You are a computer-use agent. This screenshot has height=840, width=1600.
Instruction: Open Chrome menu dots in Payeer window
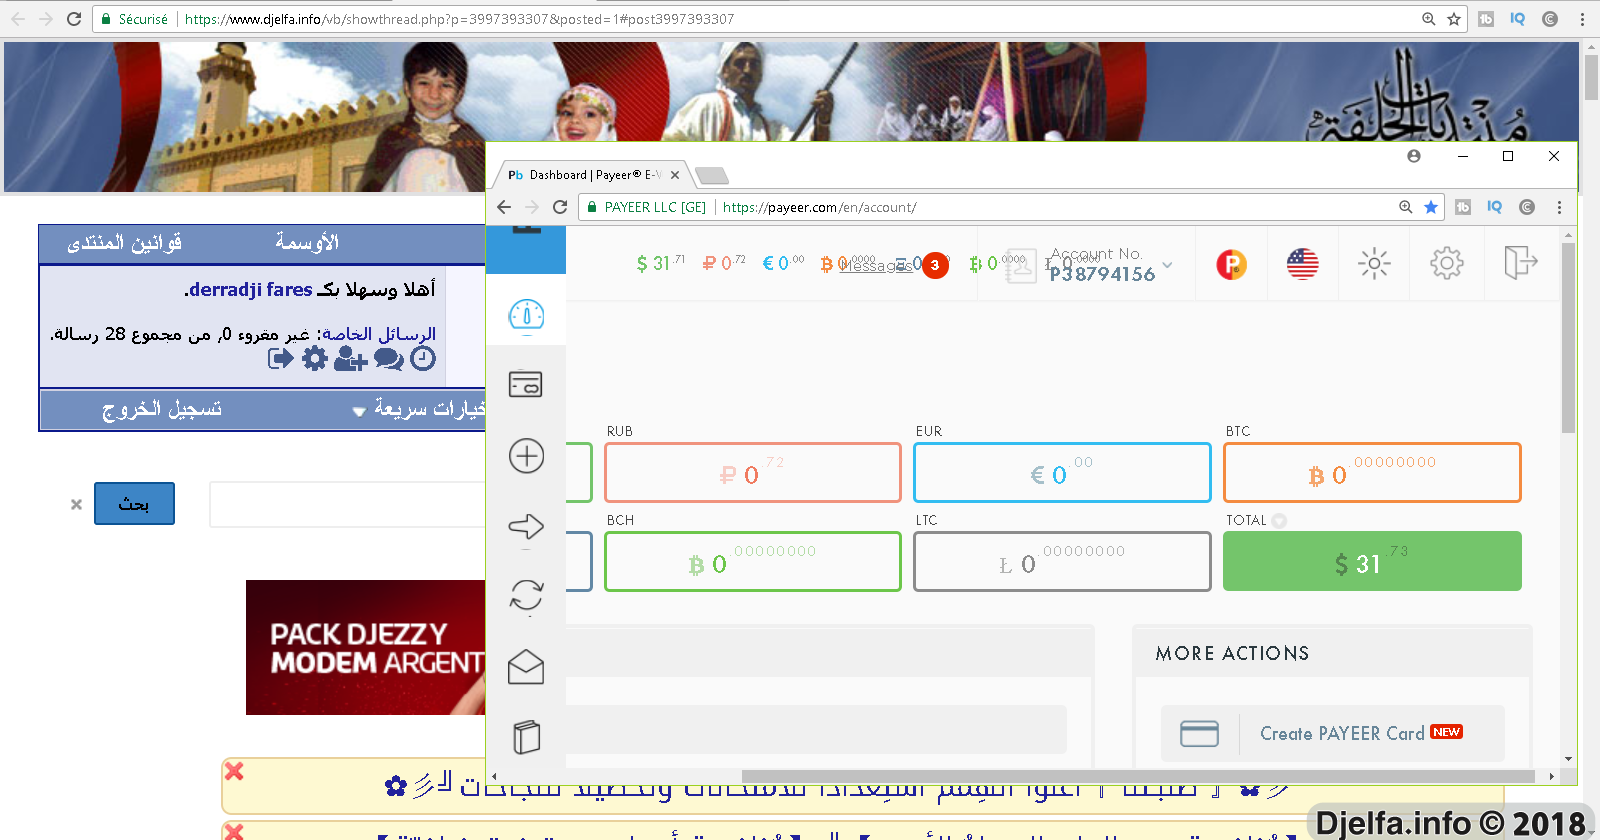[1559, 207]
